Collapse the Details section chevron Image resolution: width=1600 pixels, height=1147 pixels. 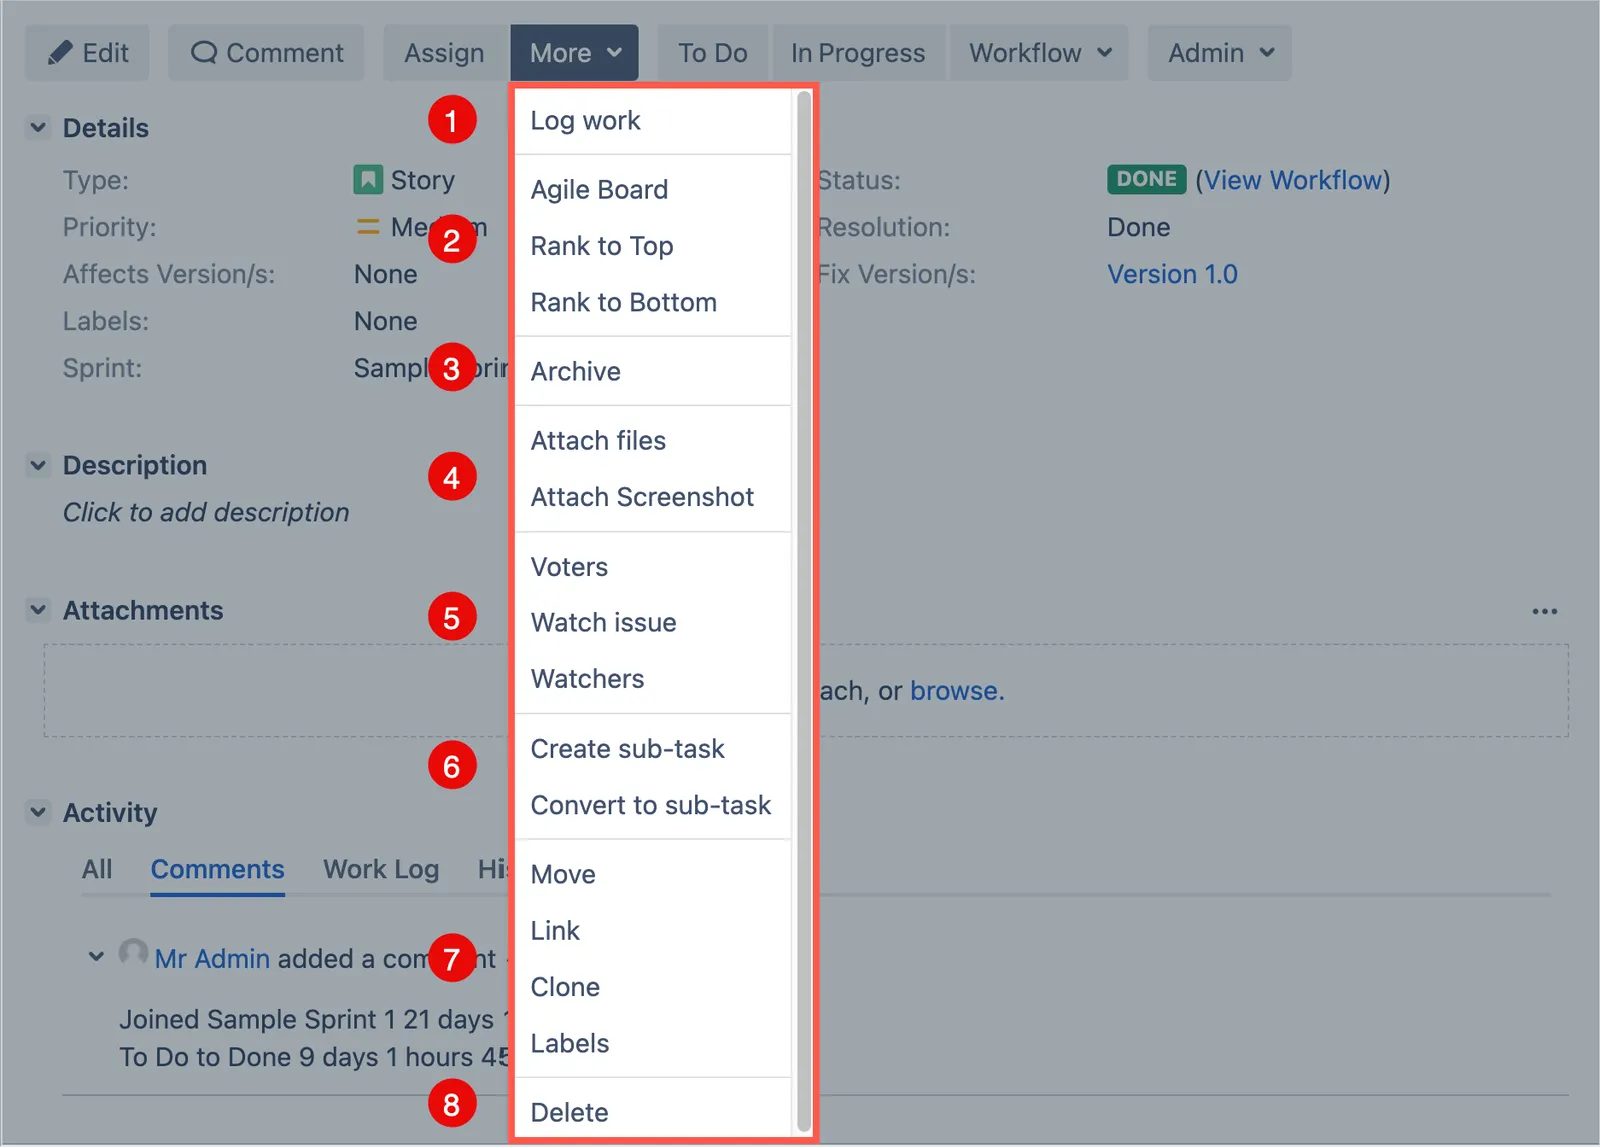tap(38, 128)
